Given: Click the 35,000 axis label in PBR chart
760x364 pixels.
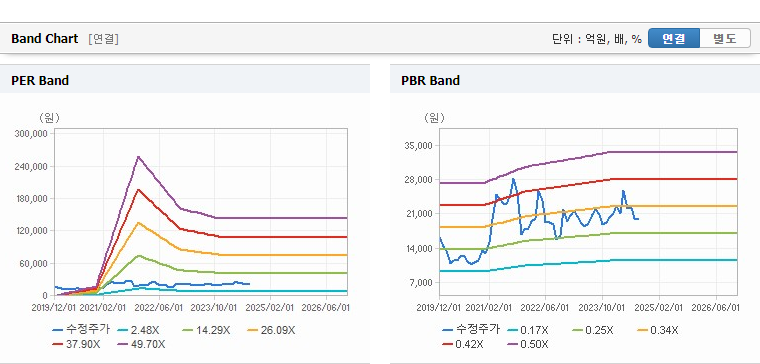Looking at the screenshot, I should (x=419, y=145).
